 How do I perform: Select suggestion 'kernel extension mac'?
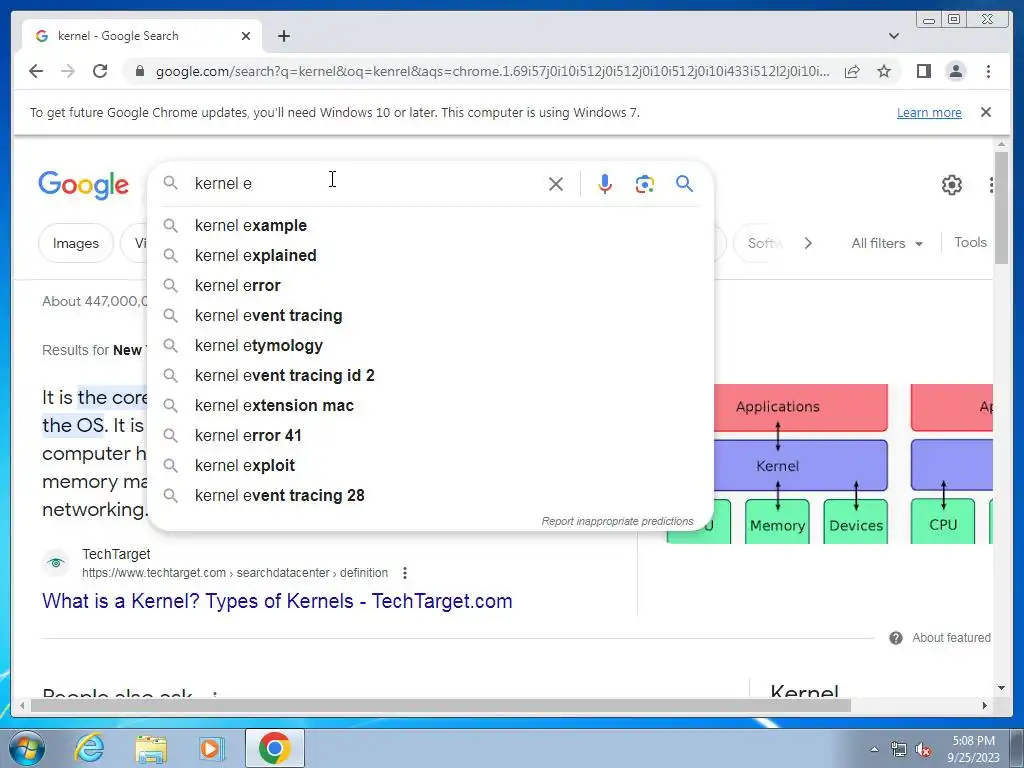point(430,406)
